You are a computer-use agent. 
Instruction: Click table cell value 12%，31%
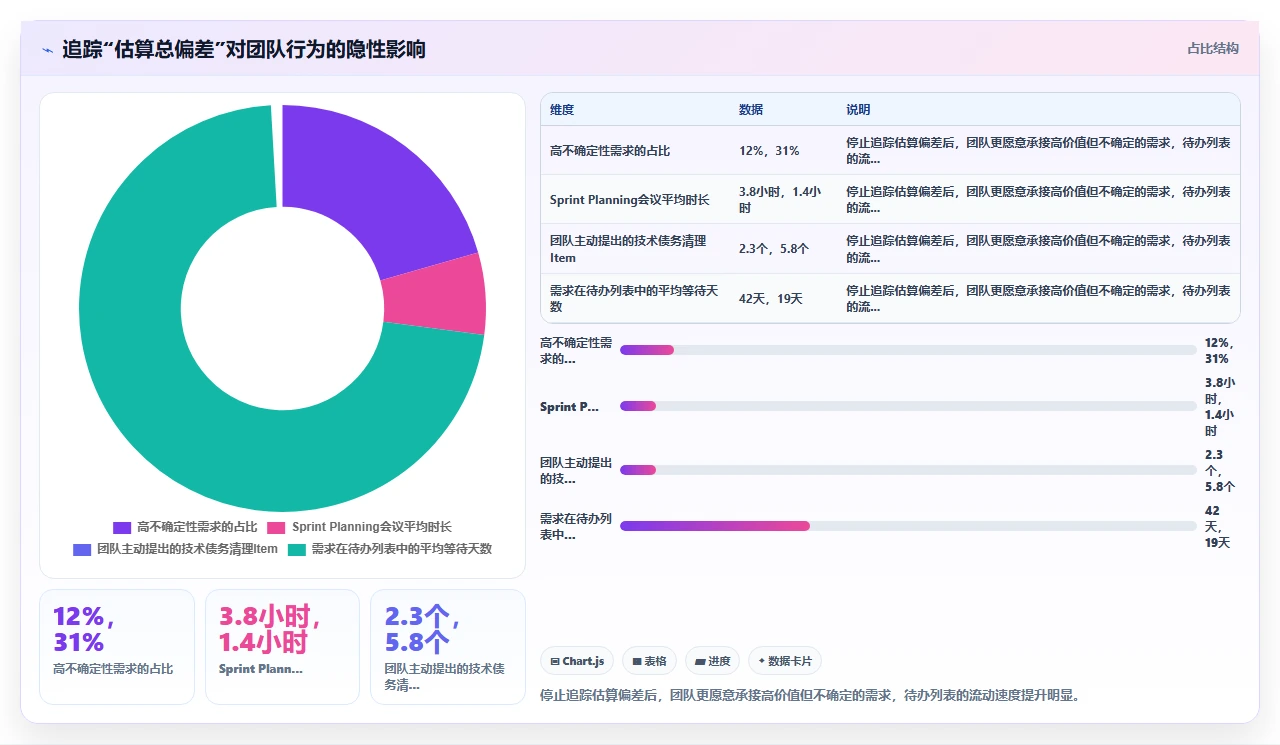pyautogui.click(x=769, y=150)
